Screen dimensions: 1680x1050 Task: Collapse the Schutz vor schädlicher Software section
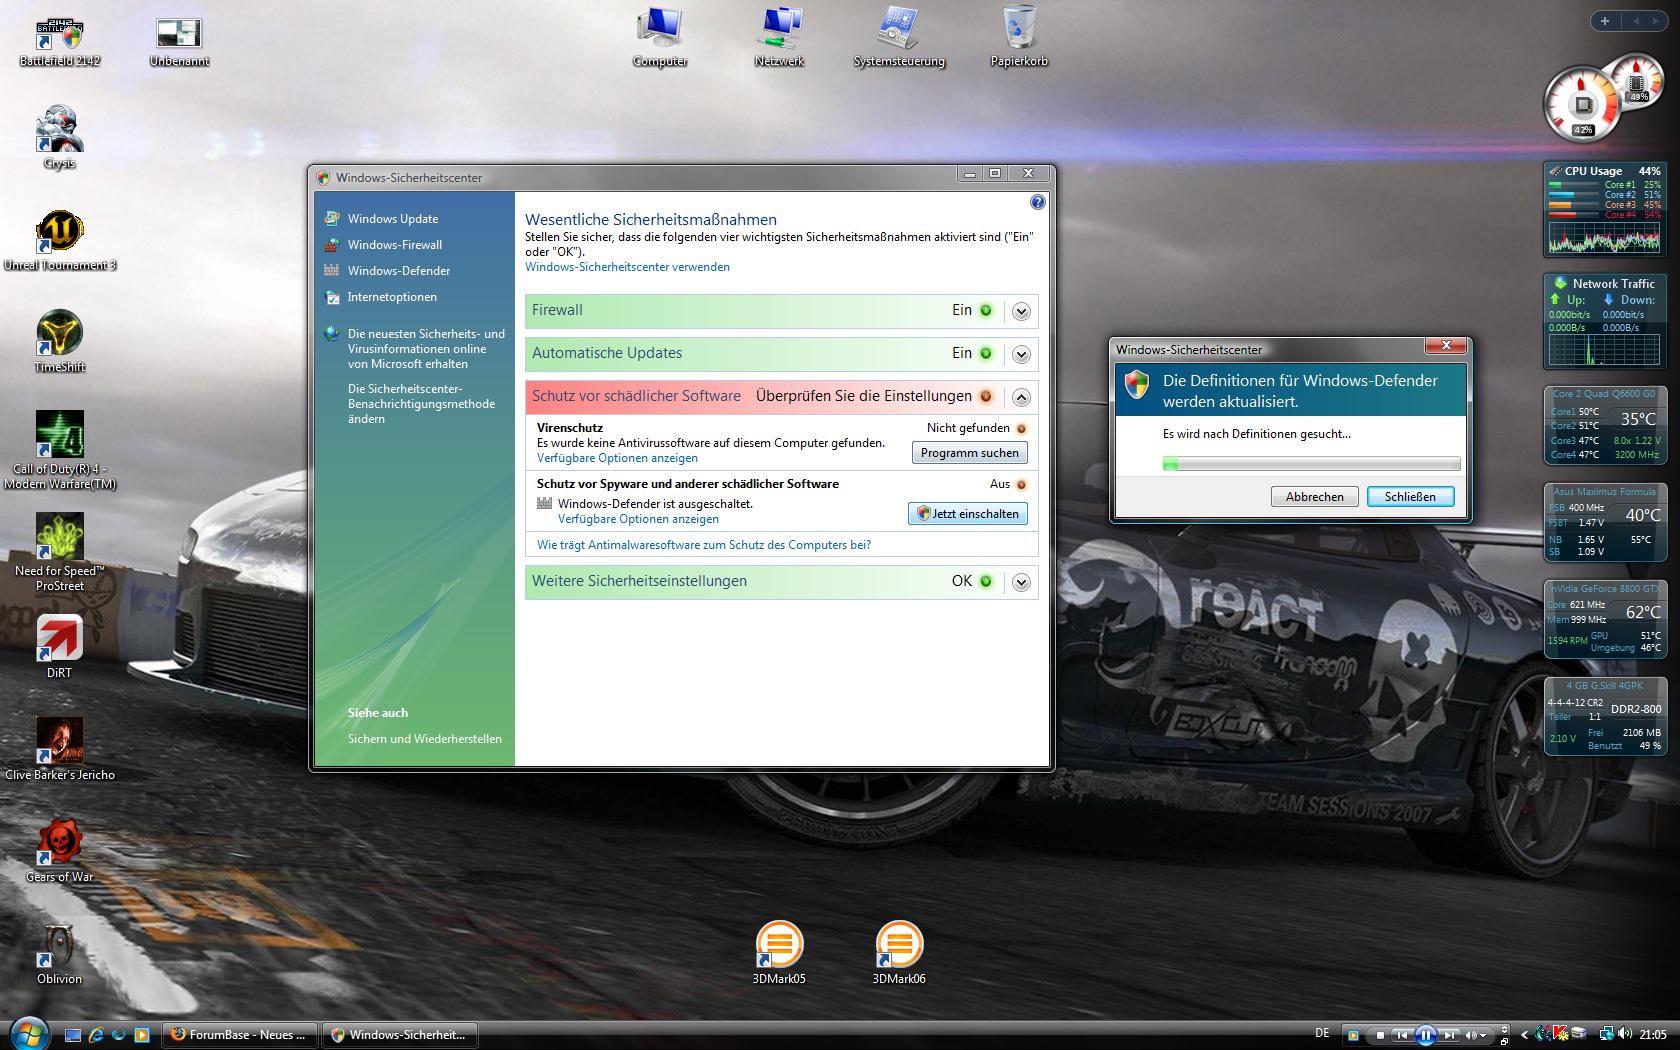click(1021, 397)
